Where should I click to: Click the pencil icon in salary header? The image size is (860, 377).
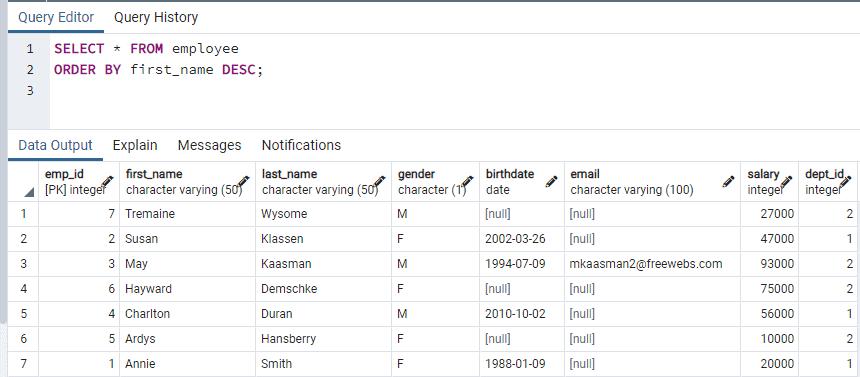coord(787,182)
